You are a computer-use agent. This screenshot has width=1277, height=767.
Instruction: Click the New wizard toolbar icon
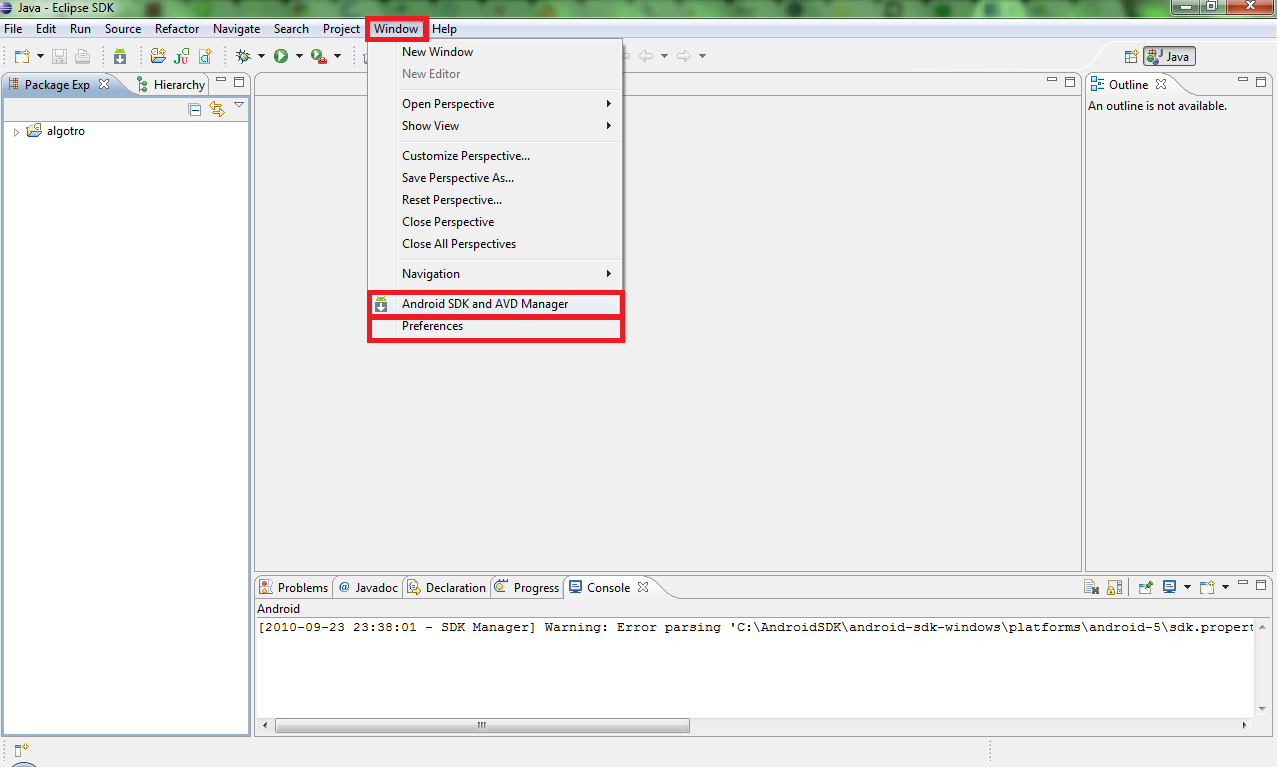(x=22, y=56)
